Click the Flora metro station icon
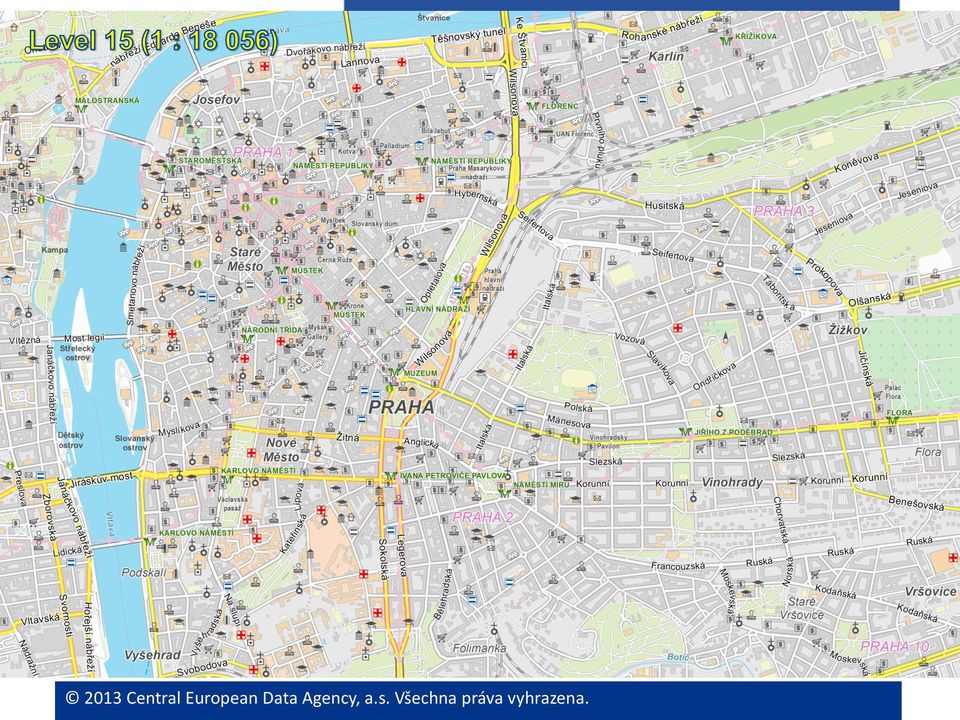Screen dimensions: 960x720 [893, 421]
